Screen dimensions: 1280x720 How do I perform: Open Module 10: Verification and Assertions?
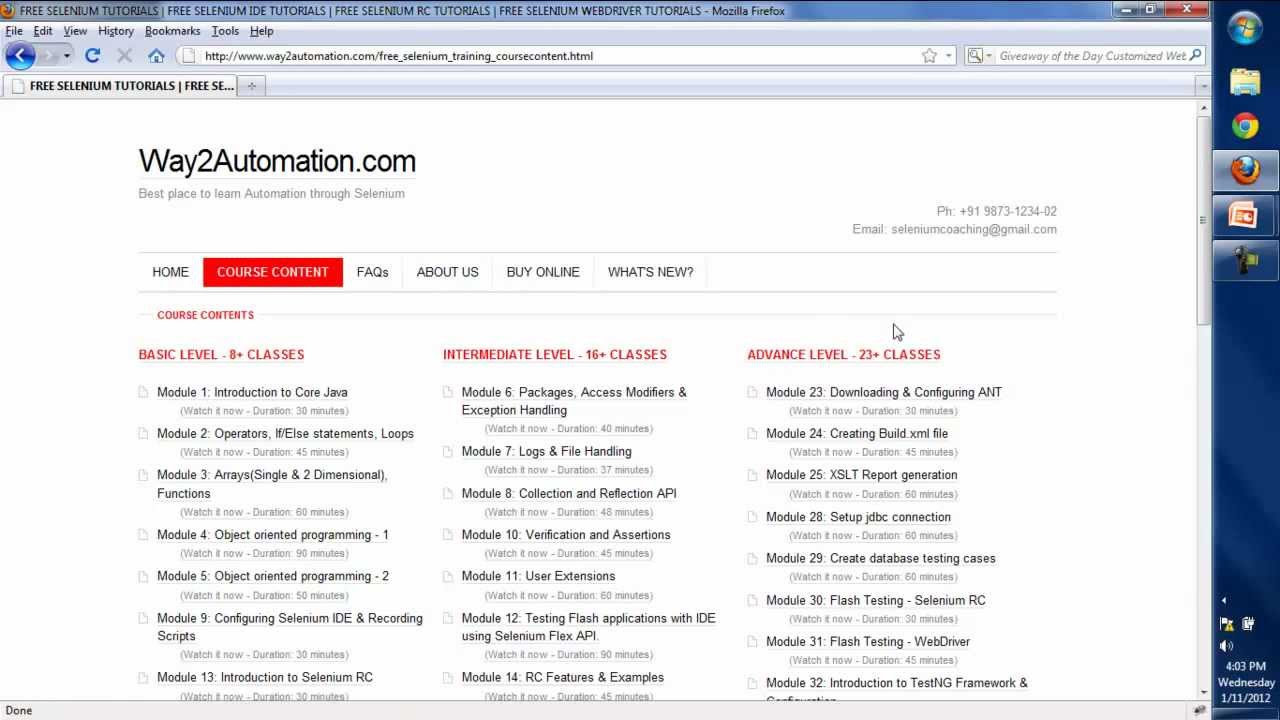coord(566,535)
